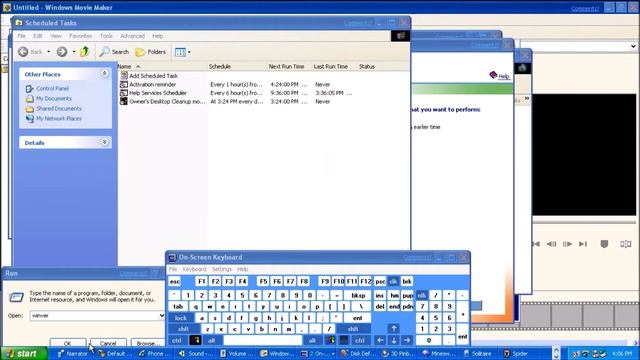The image size is (640, 360).
Task: Open the Run dialog Open dropdown arrow
Action: pos(162,316)
